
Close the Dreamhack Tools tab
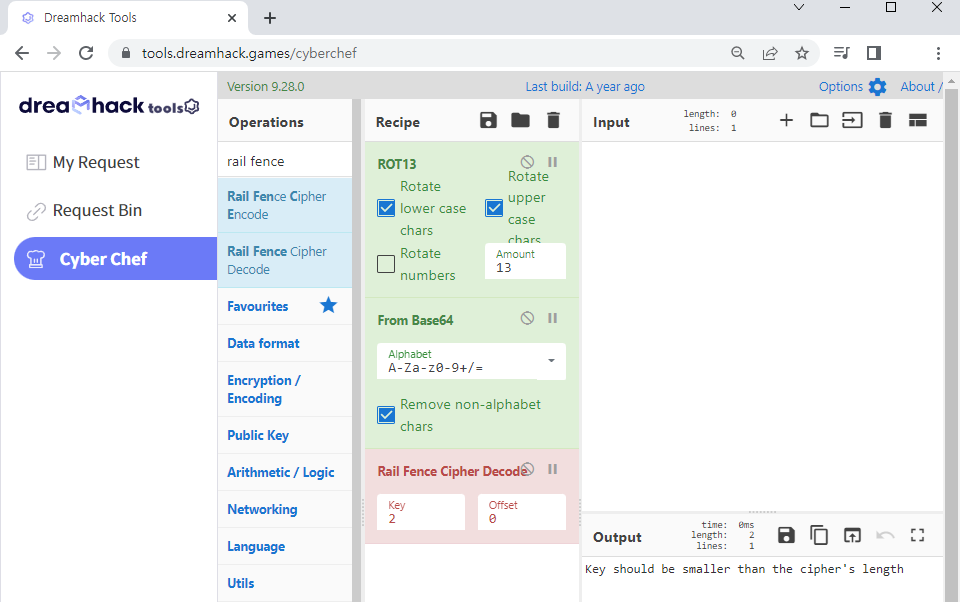tap(231, 18)
